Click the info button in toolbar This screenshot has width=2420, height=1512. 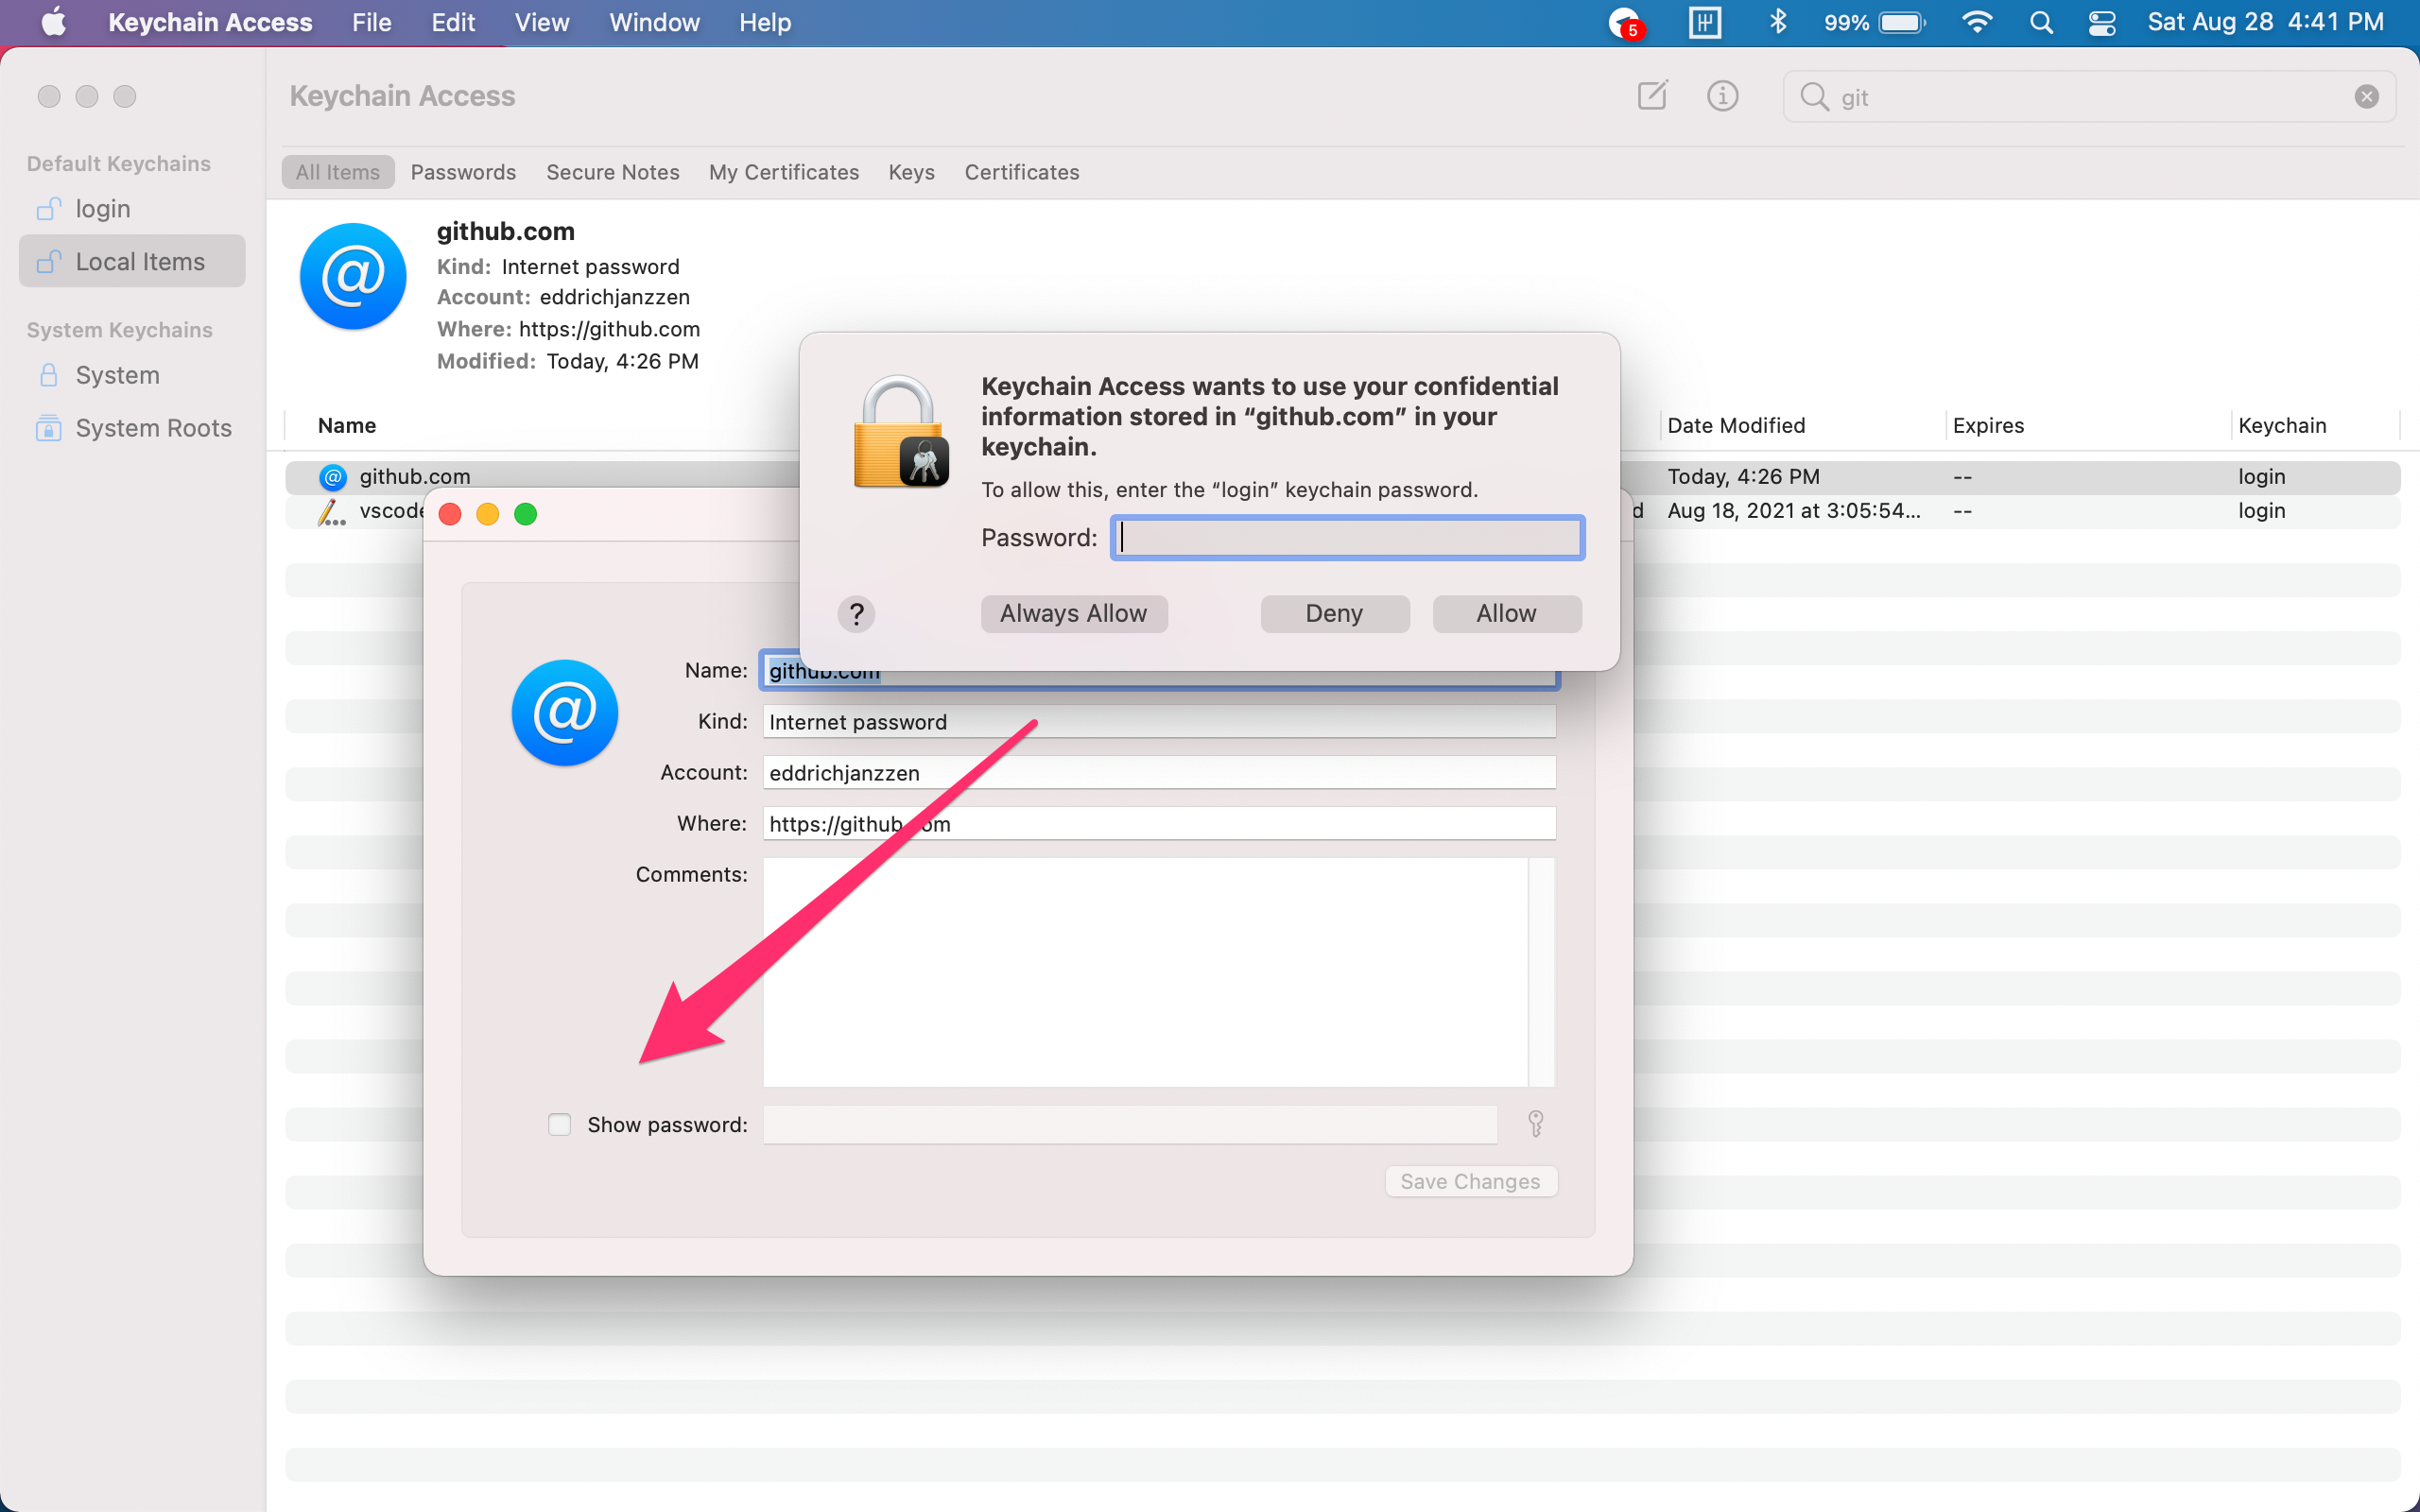1720,95
